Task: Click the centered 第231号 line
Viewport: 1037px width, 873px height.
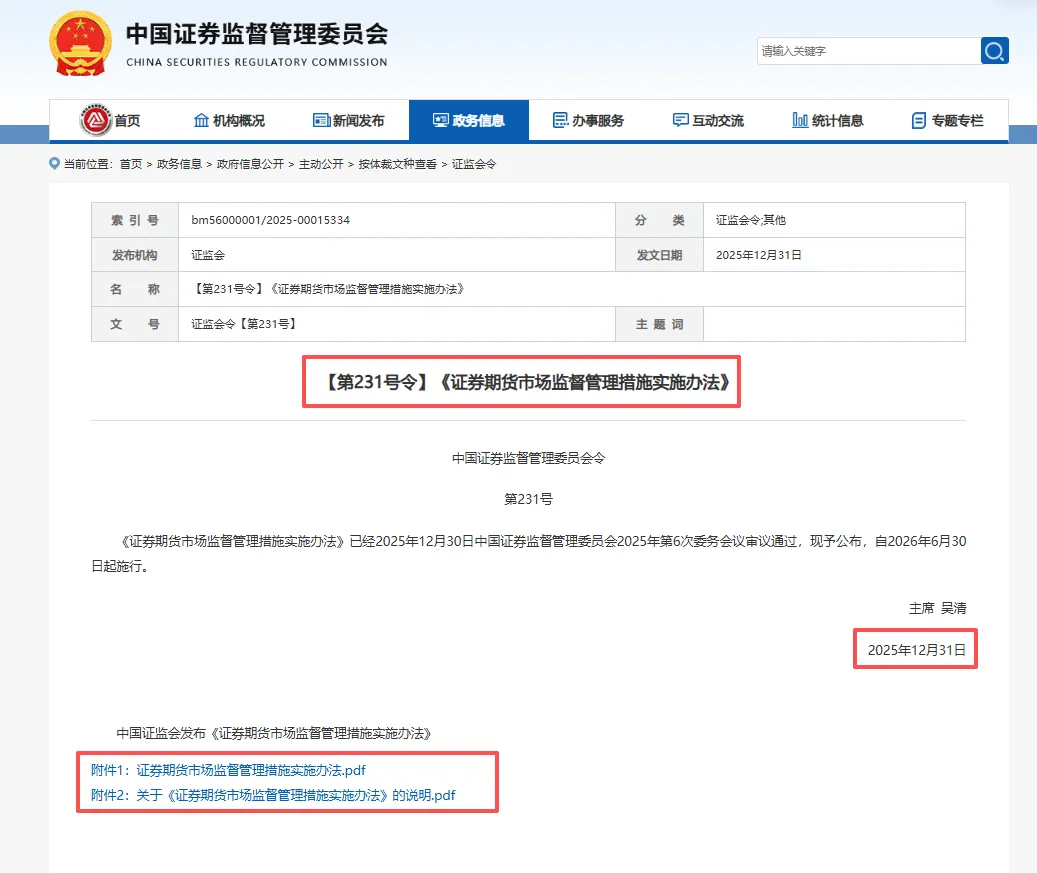Action: coord(528,499)
